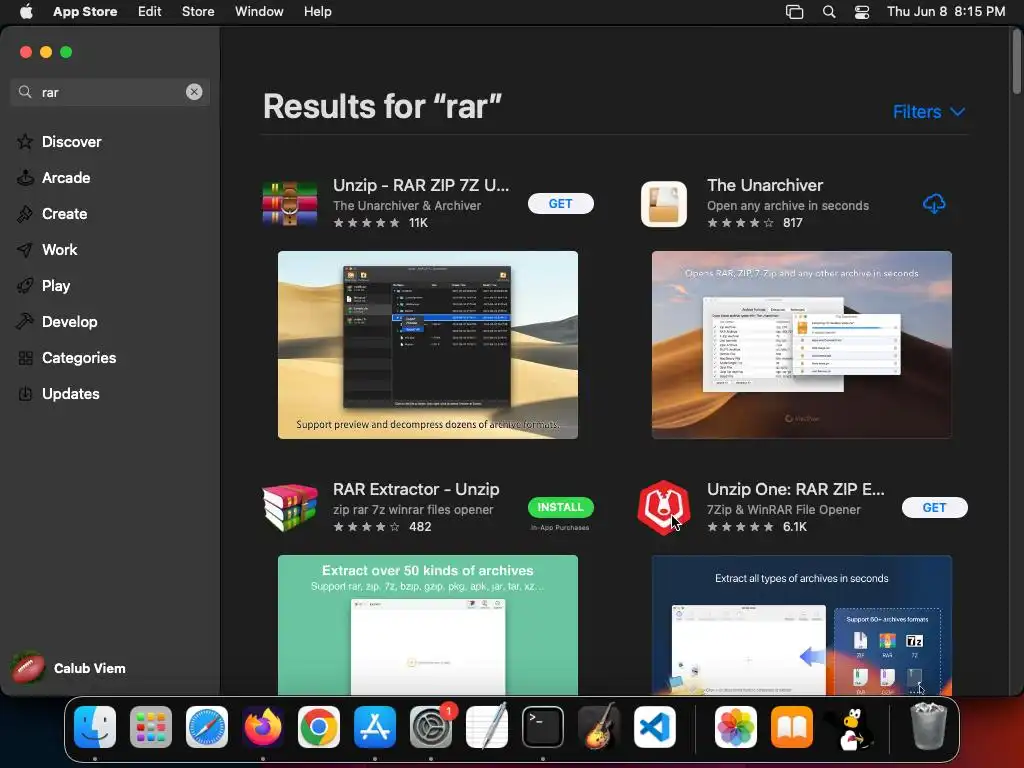Open Launchpad from the Dock

151,727
